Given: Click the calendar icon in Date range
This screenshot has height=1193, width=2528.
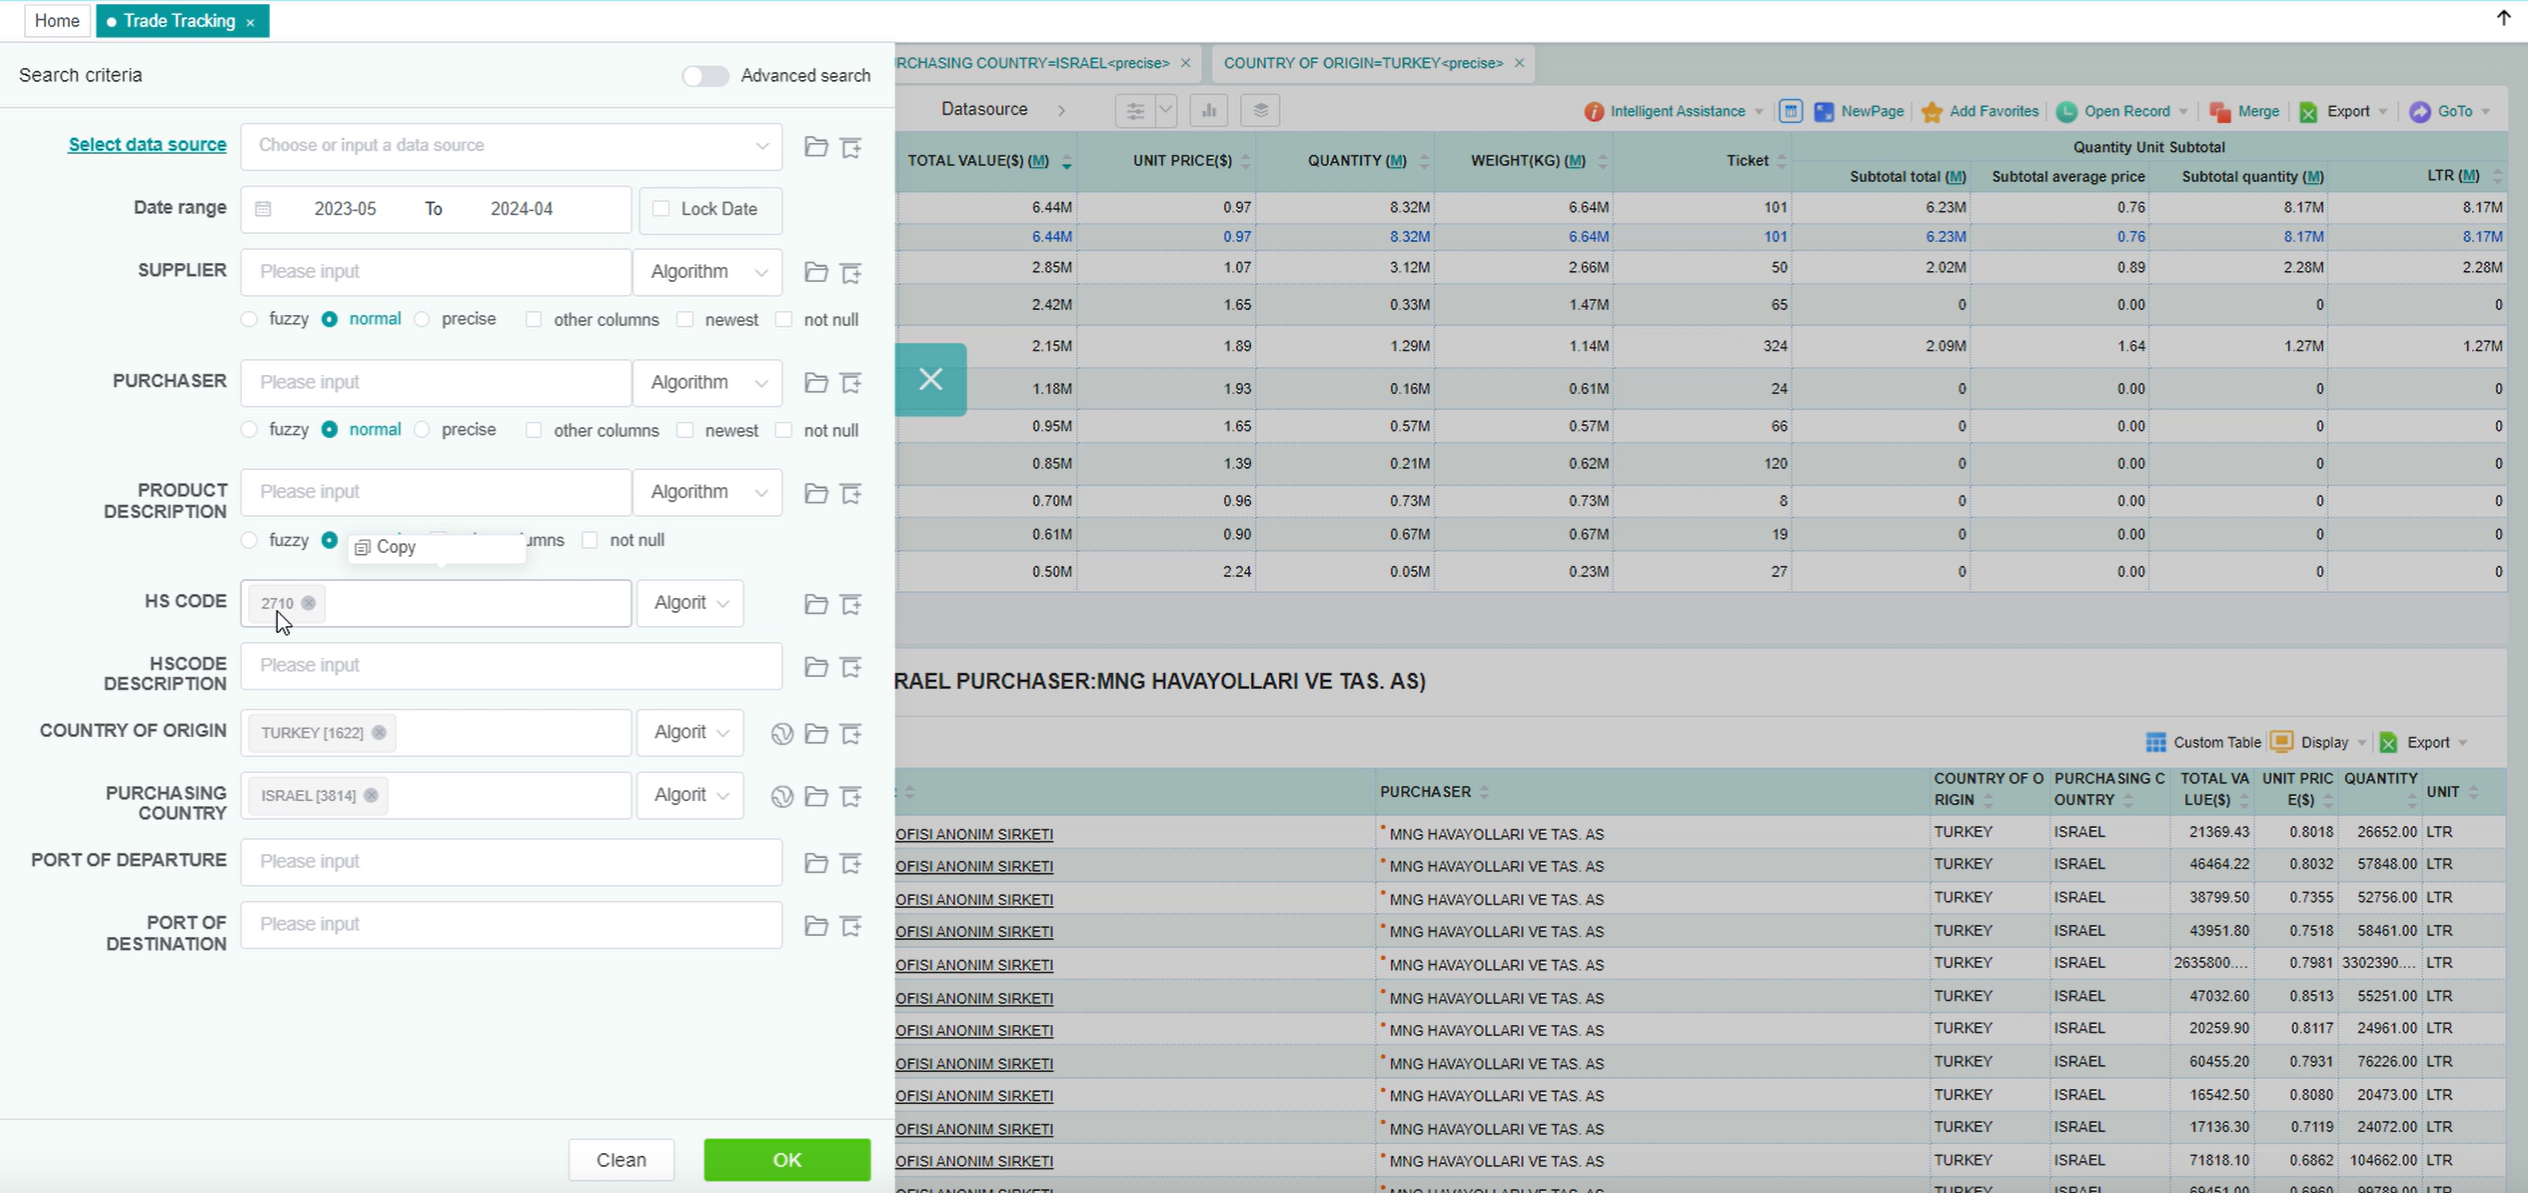Looking at the screenshot, I should (263, 209).
